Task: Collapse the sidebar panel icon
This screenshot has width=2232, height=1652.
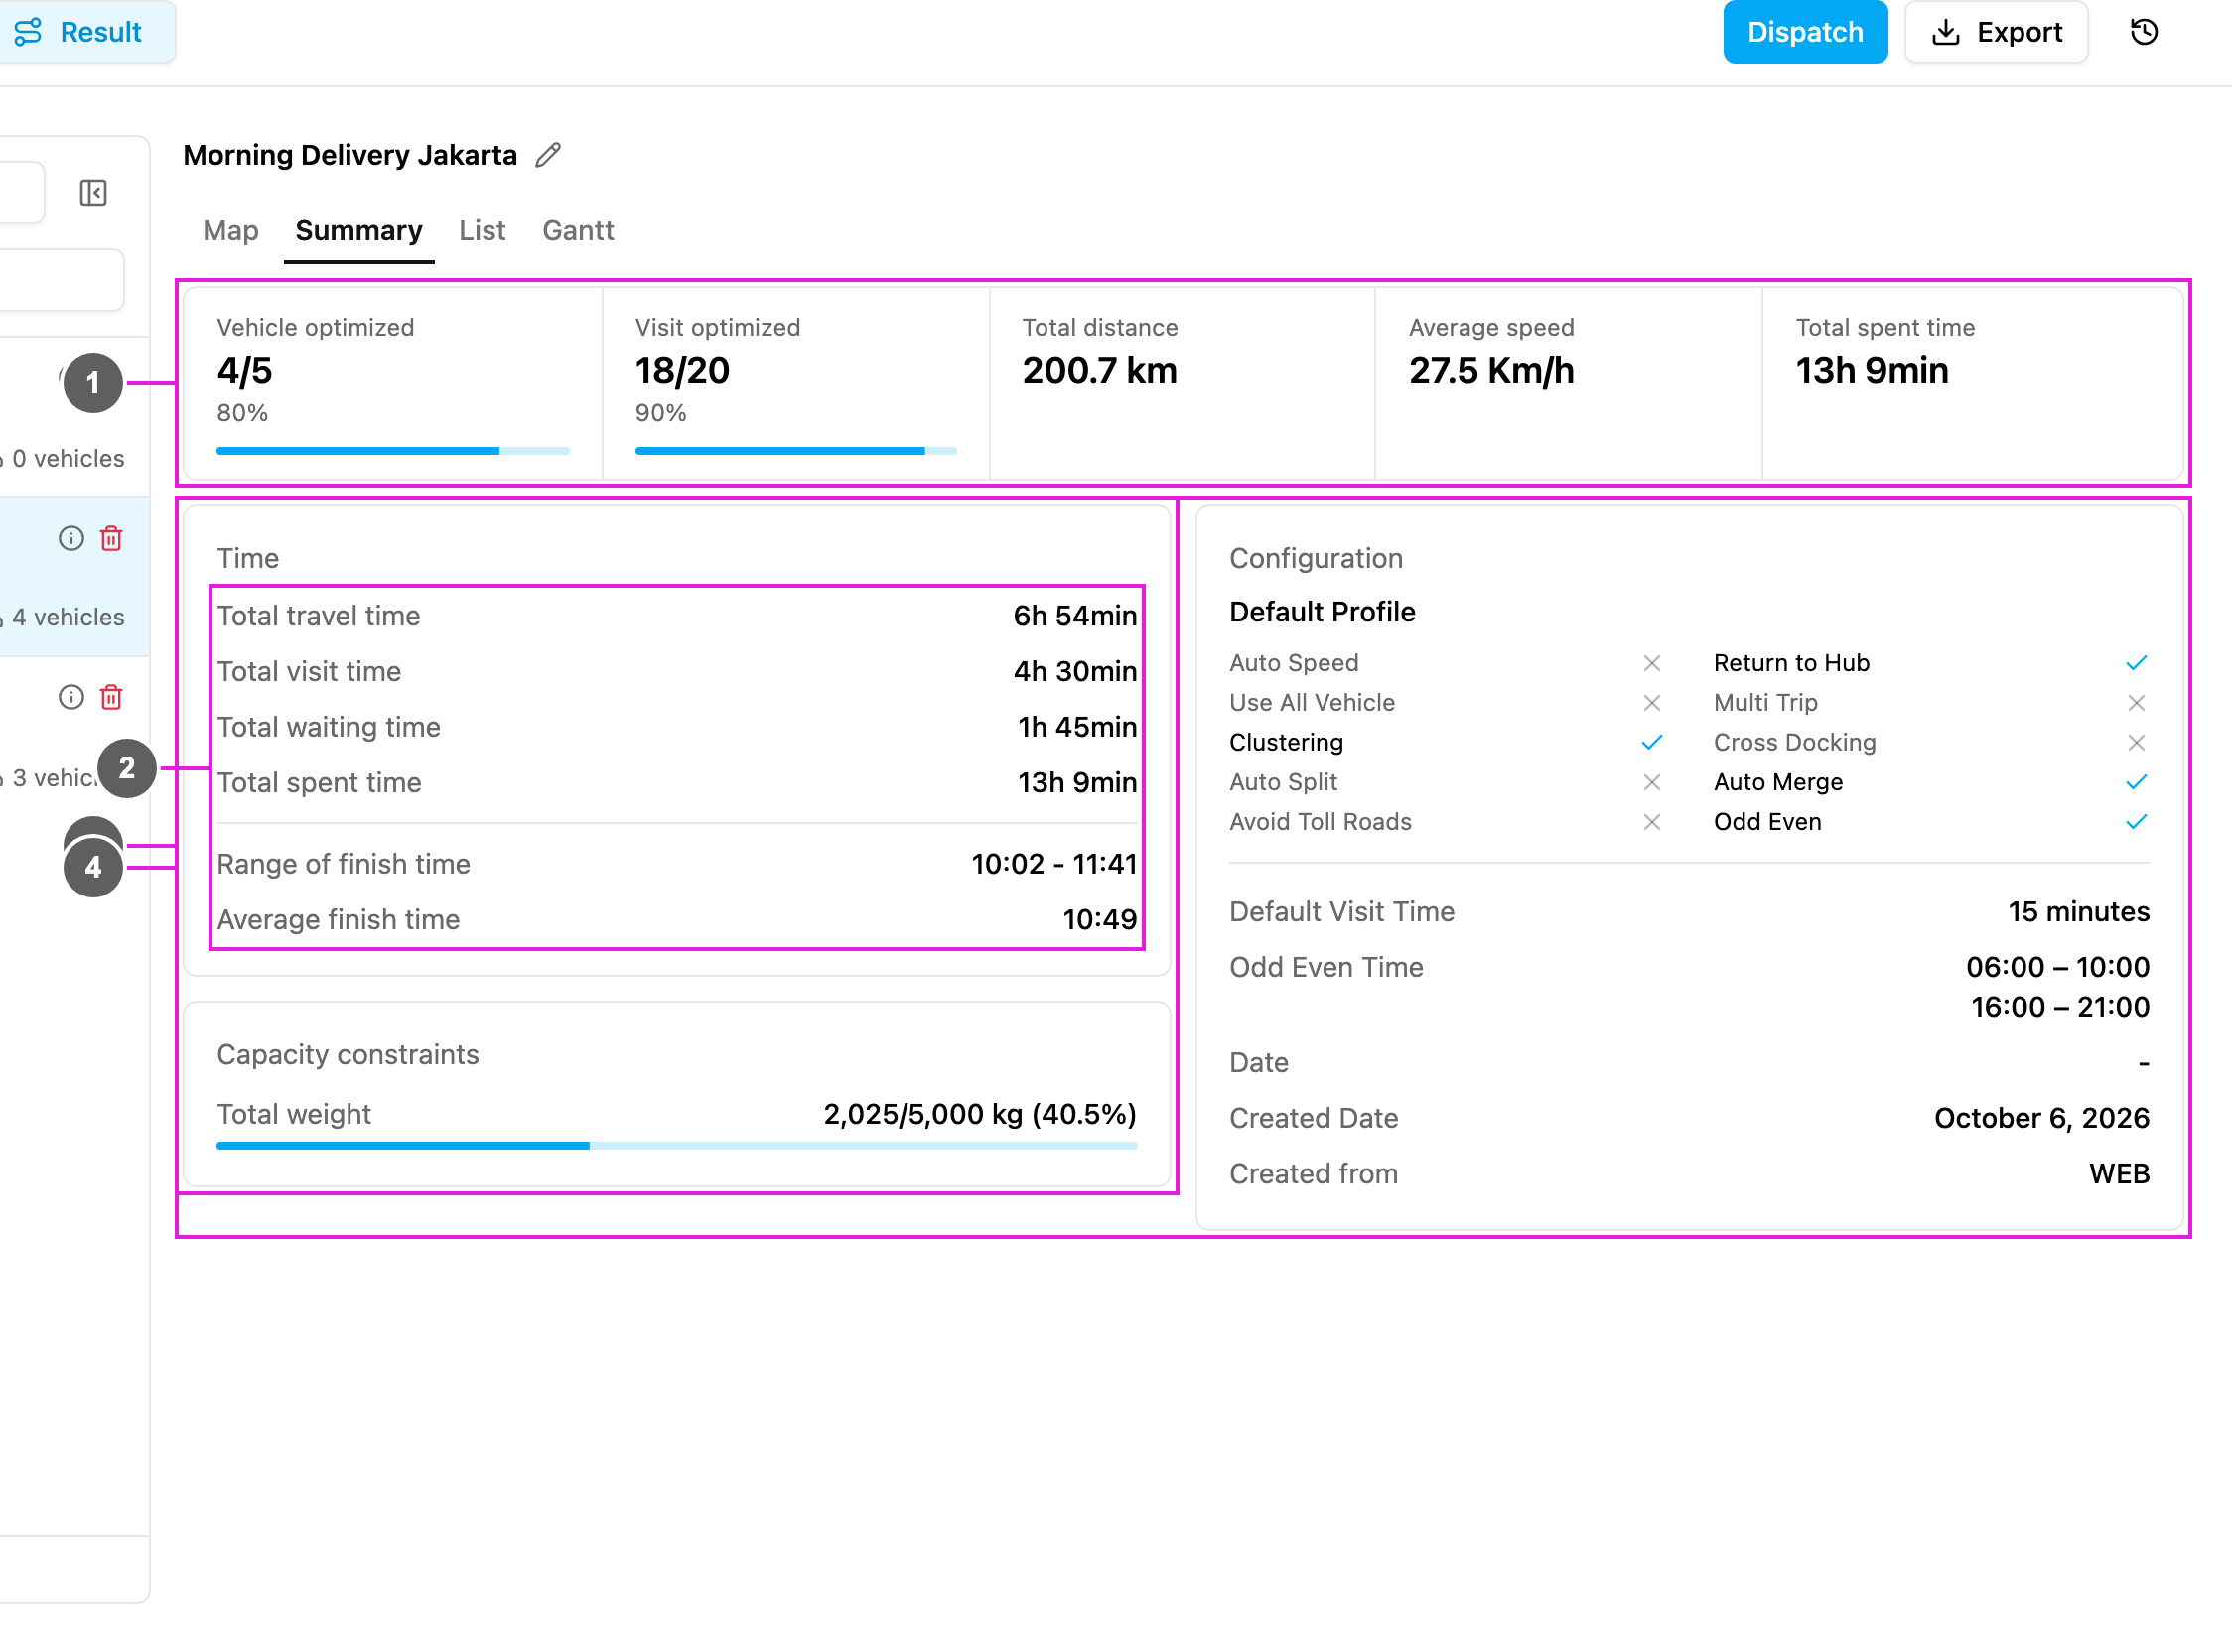Action: (x=93, y=192)
